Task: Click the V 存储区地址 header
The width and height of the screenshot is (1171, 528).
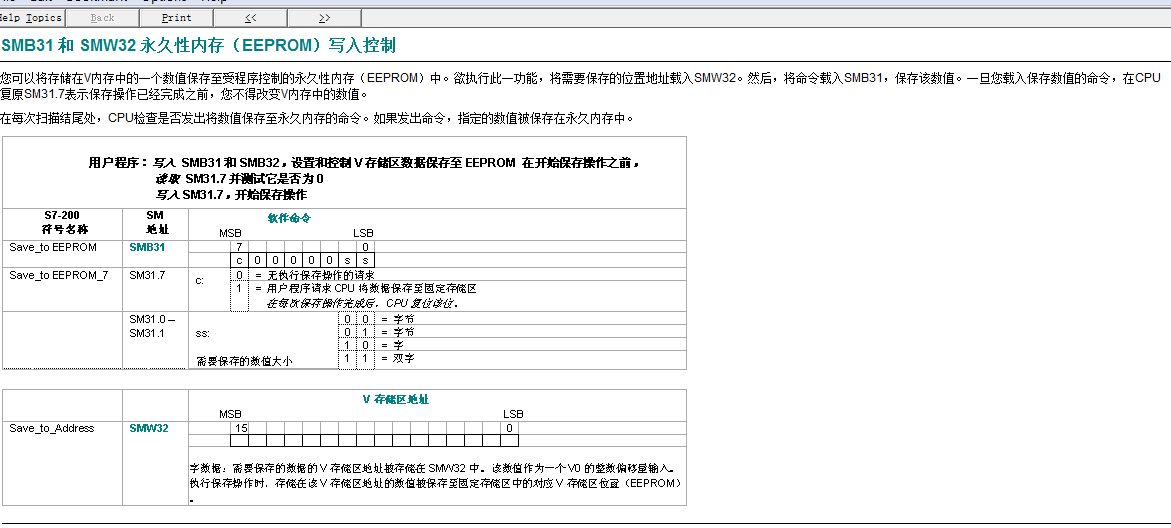Action: 395,399
